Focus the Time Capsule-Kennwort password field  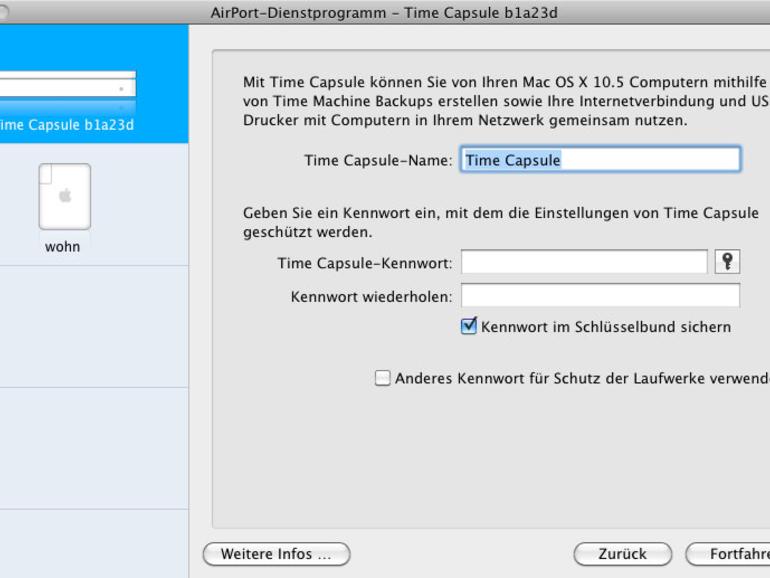(x=584, y=262)
